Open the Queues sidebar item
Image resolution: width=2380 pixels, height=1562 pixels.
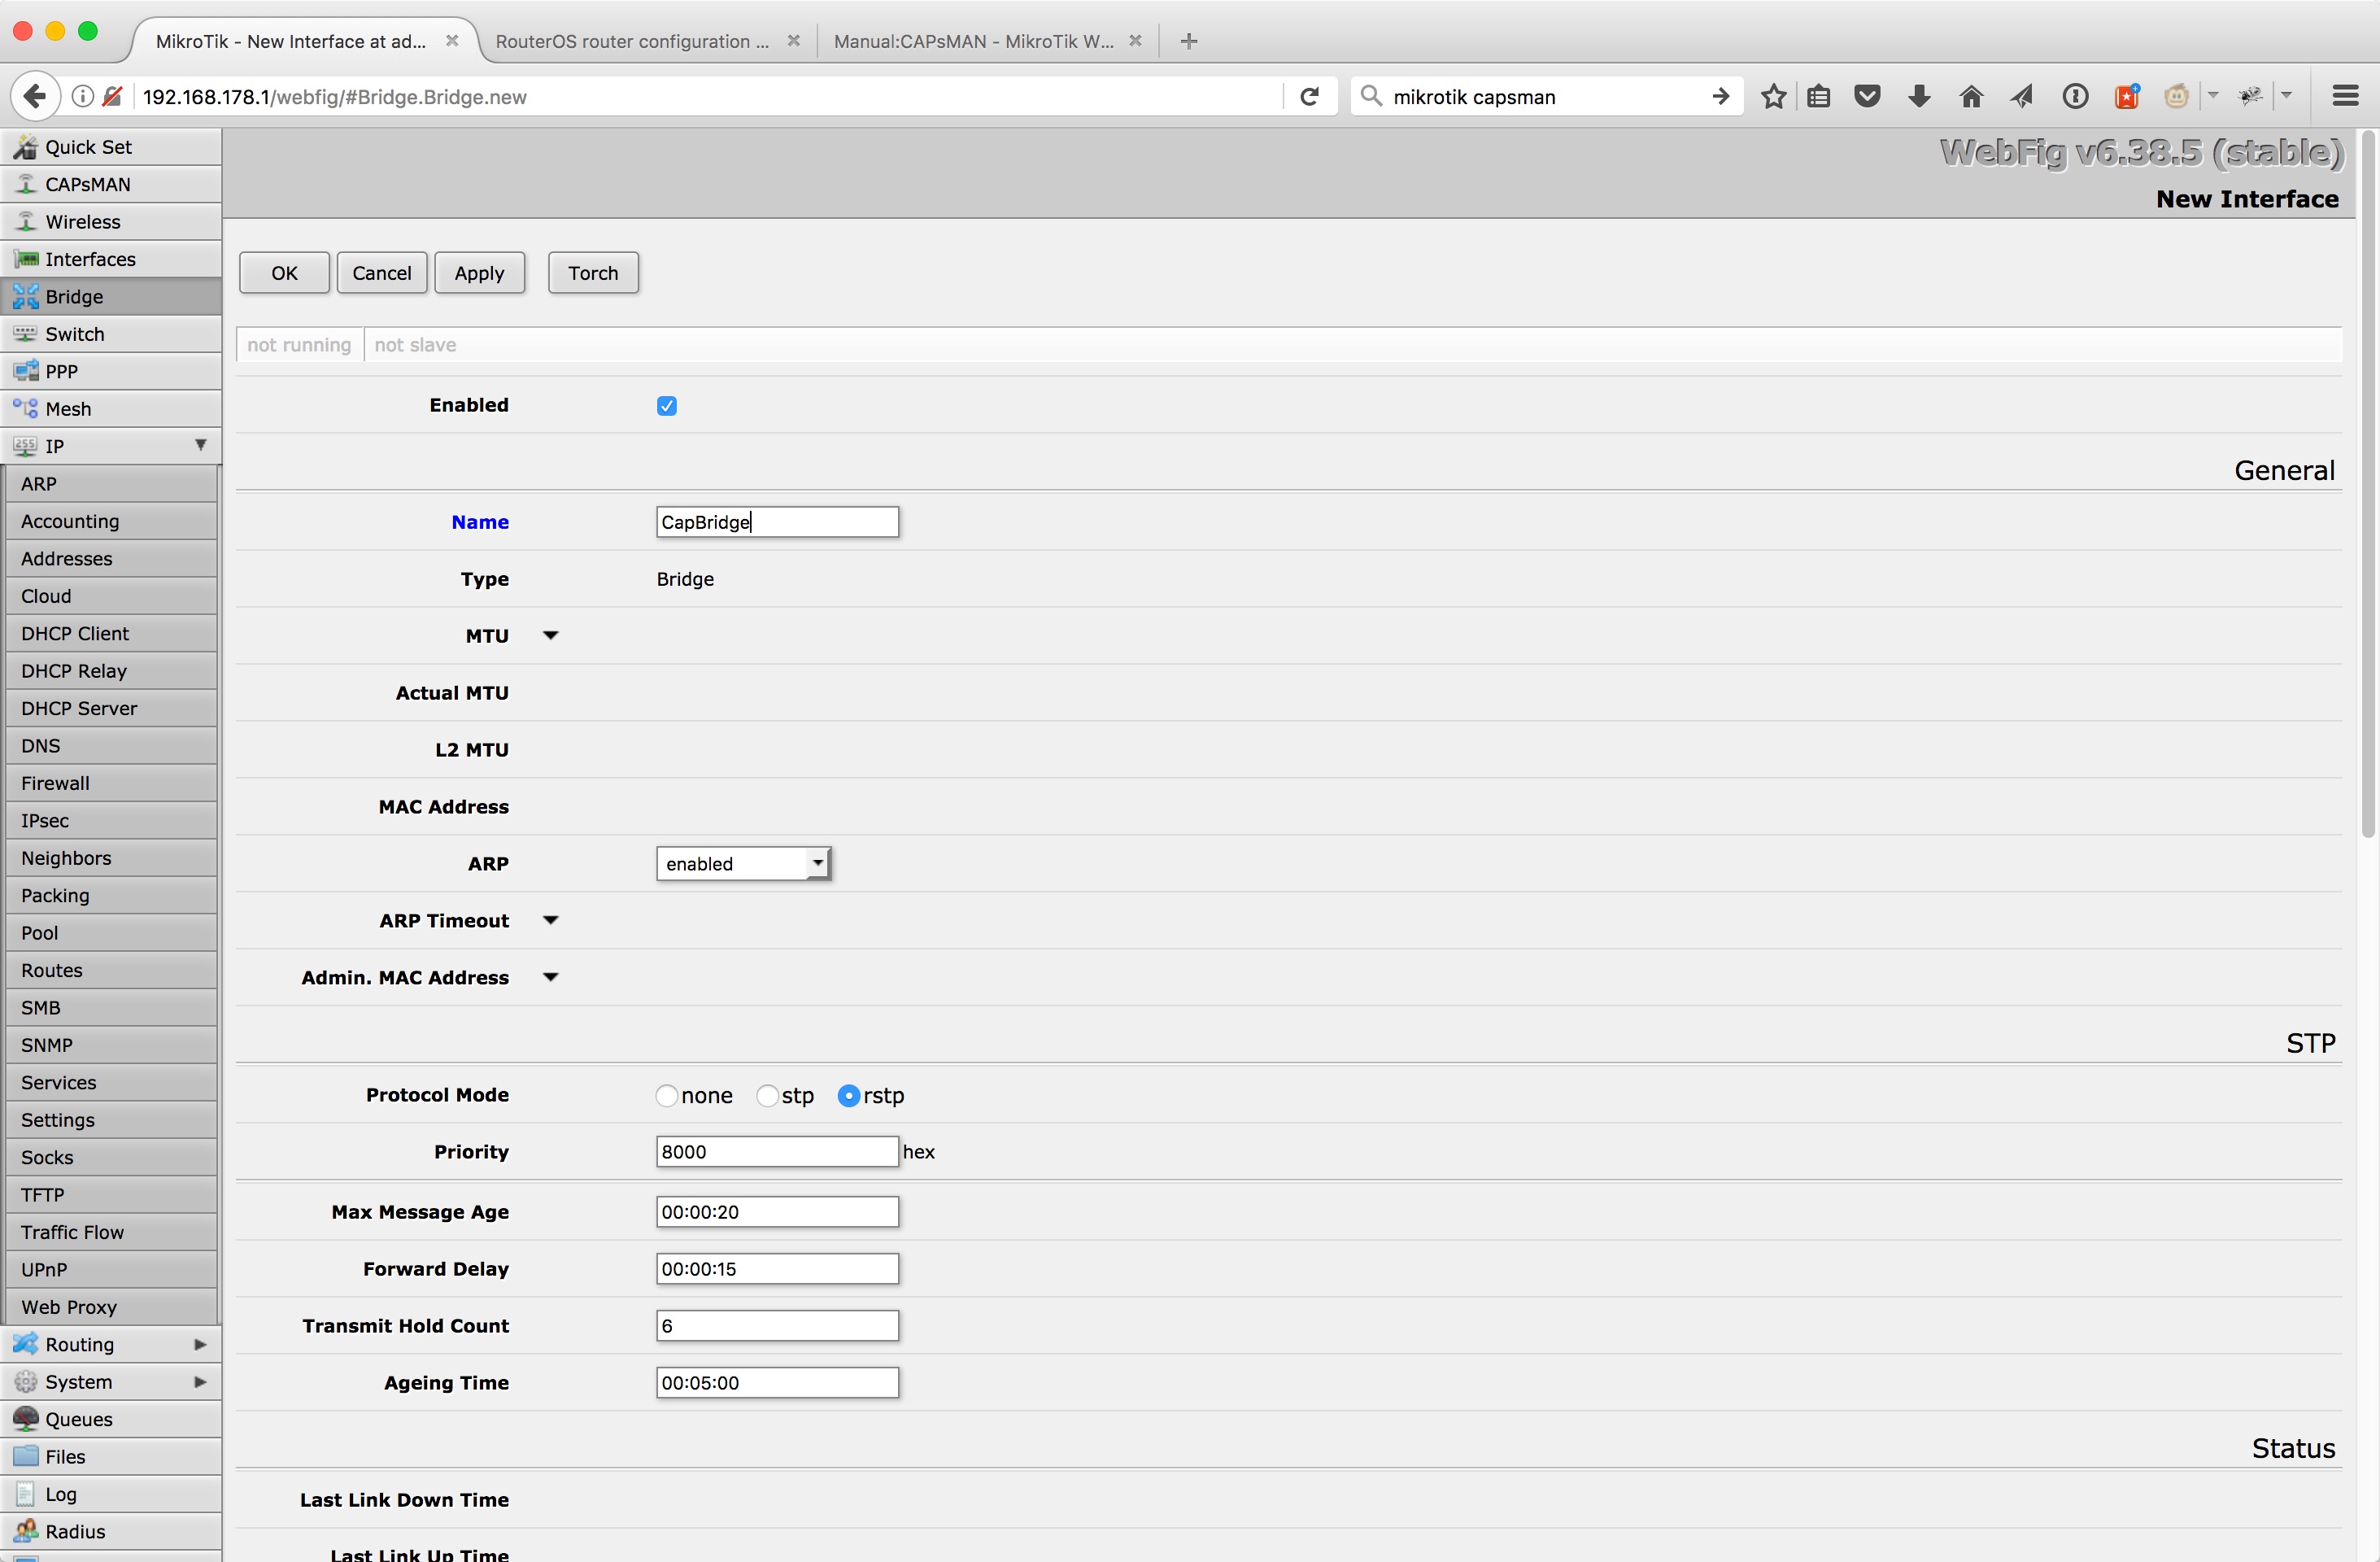click(79, 1418)
